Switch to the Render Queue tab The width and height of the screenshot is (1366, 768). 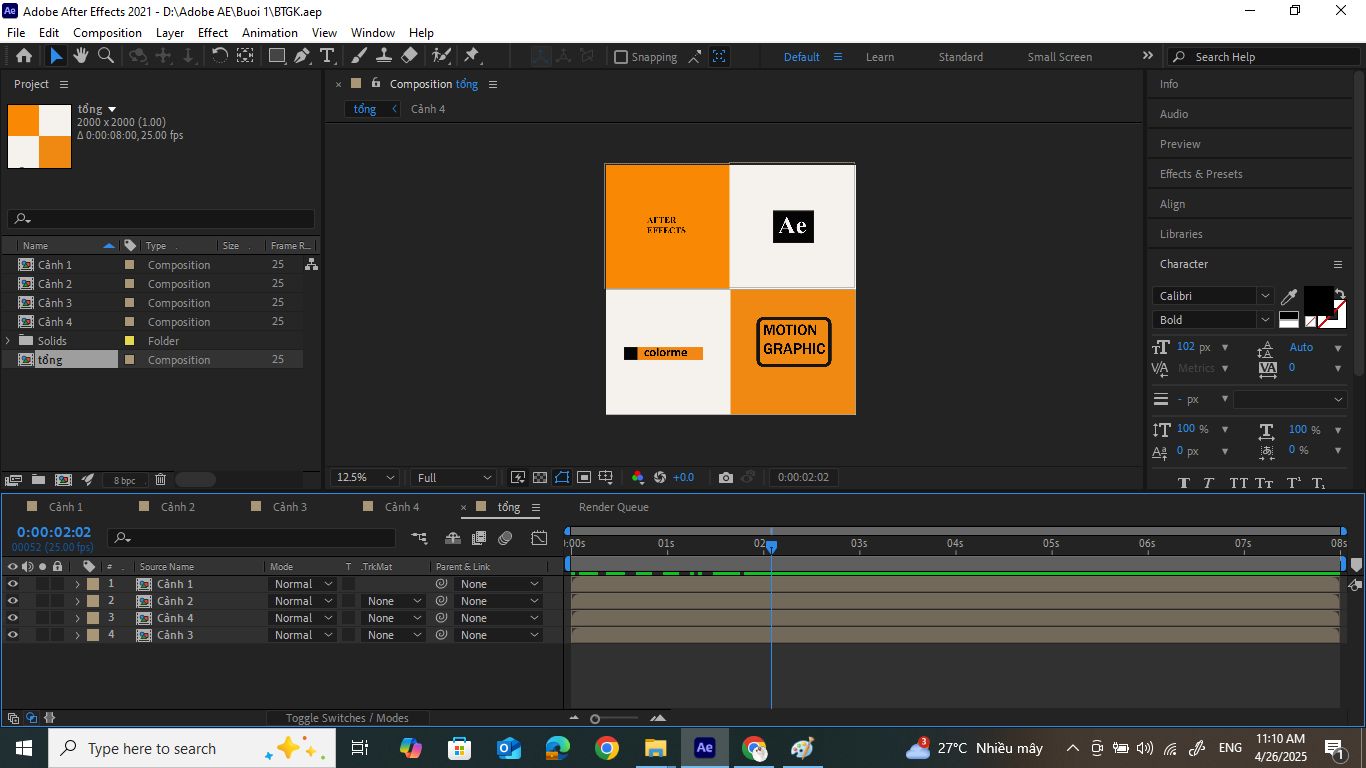614,507
